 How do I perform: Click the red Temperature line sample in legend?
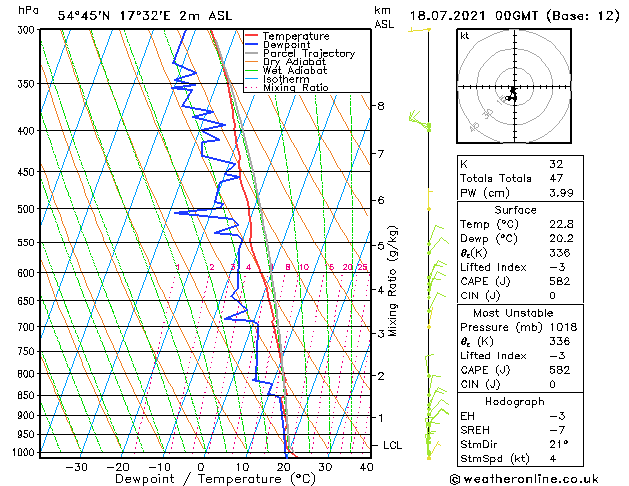pos(251,36)
